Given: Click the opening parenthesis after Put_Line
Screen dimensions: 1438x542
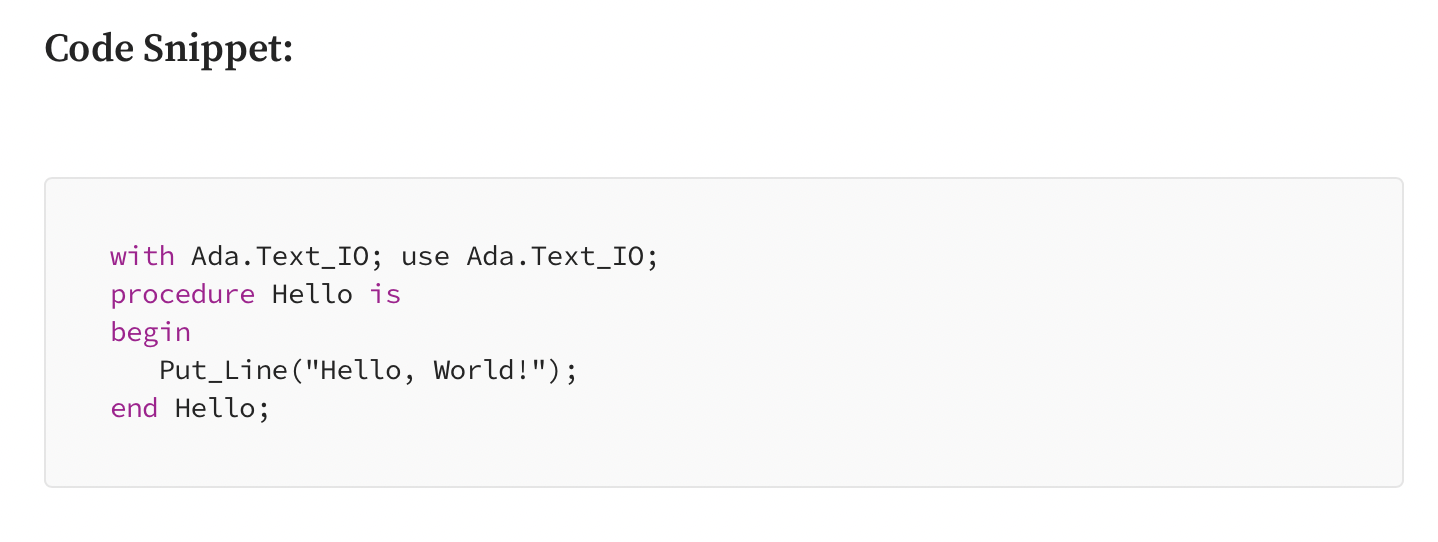Looking at the screenshot, I should coord(296,371).
